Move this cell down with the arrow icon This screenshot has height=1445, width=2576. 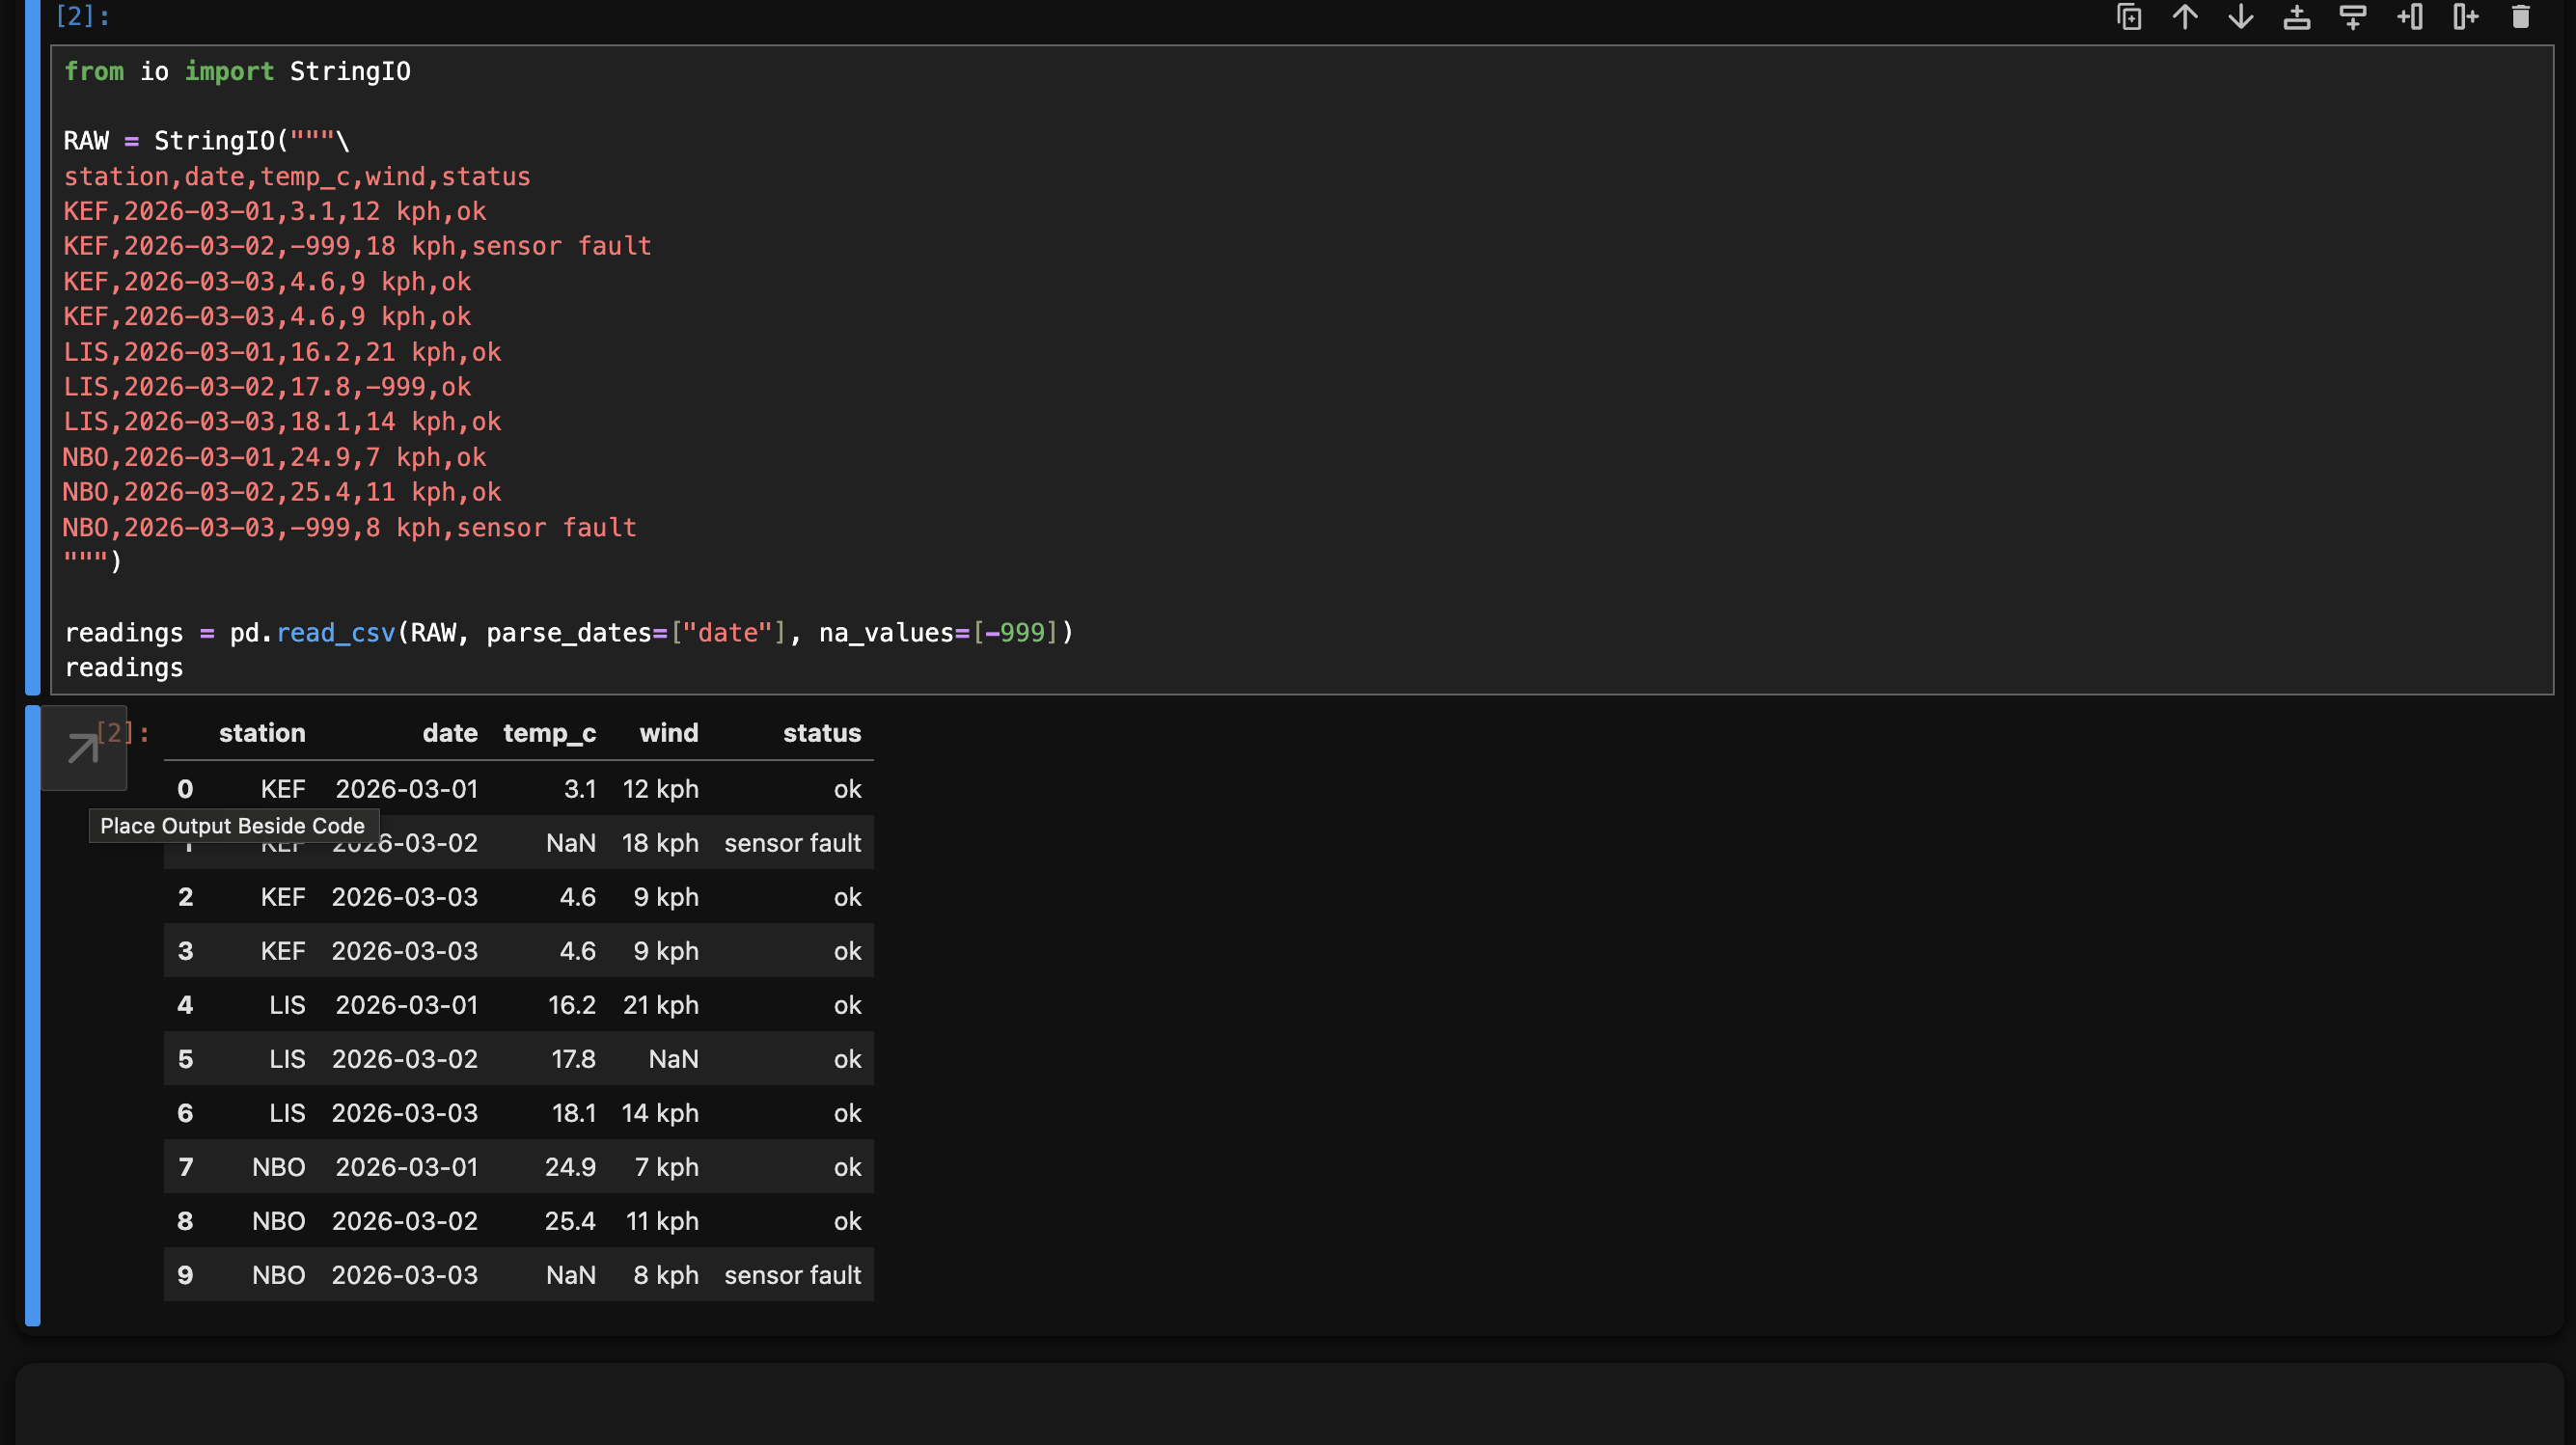click(2241, 17)
